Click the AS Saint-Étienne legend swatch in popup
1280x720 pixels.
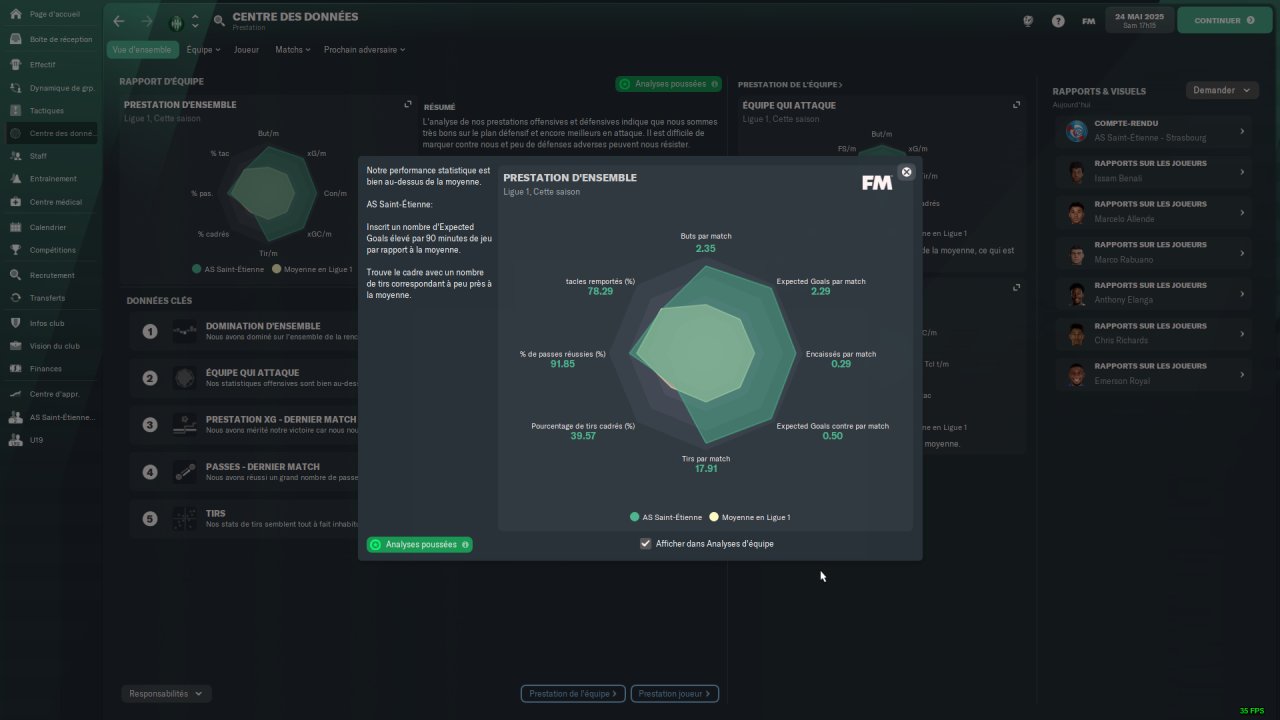point(635,517)
